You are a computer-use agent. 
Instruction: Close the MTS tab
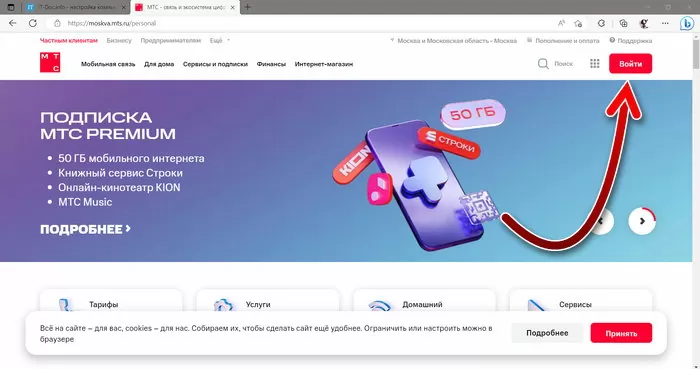point(233,7)
